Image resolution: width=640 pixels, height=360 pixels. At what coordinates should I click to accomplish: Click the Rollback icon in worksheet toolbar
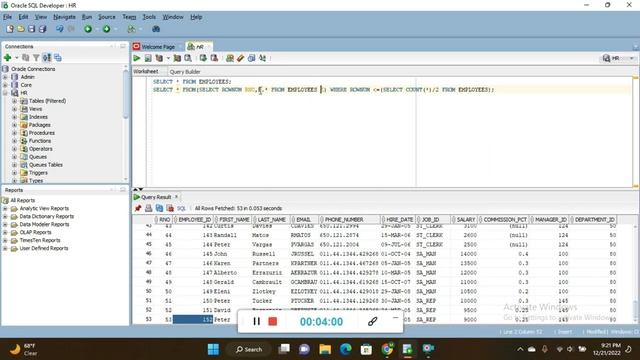[x=214, y=58]
